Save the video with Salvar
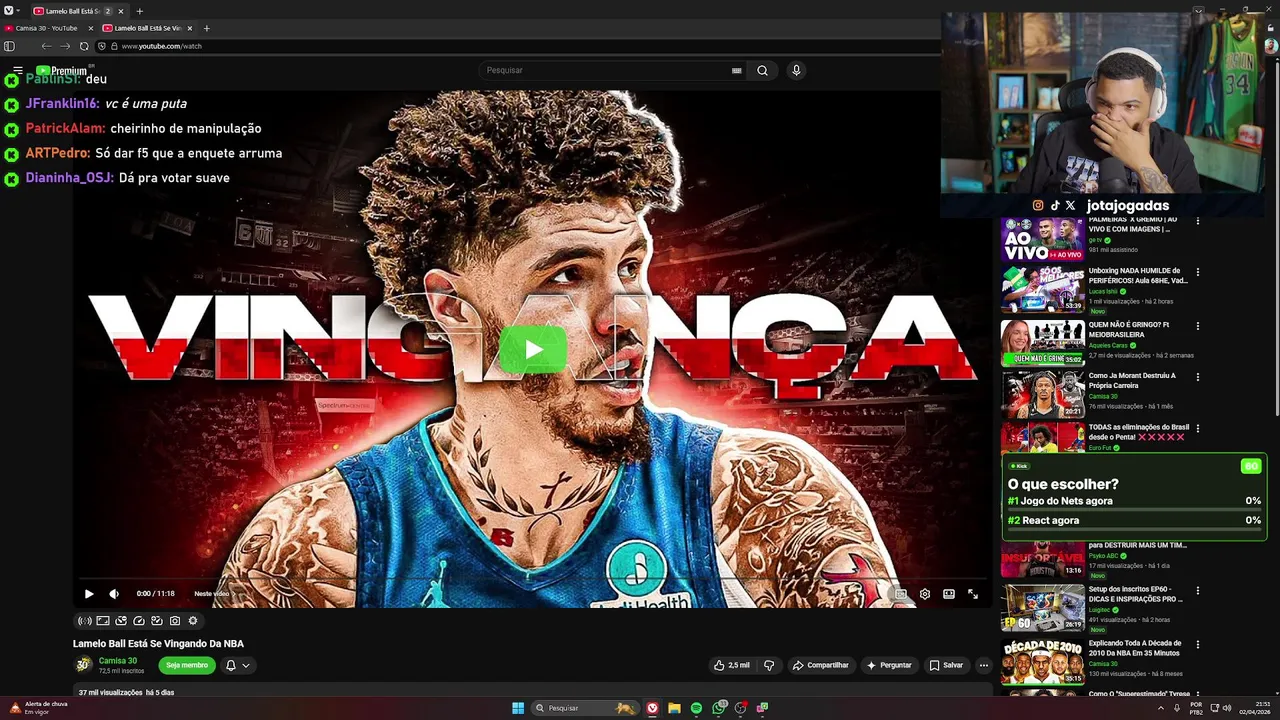Image resolution: width=1280 pixels, height=720 pixels. (x=946, y=665)
